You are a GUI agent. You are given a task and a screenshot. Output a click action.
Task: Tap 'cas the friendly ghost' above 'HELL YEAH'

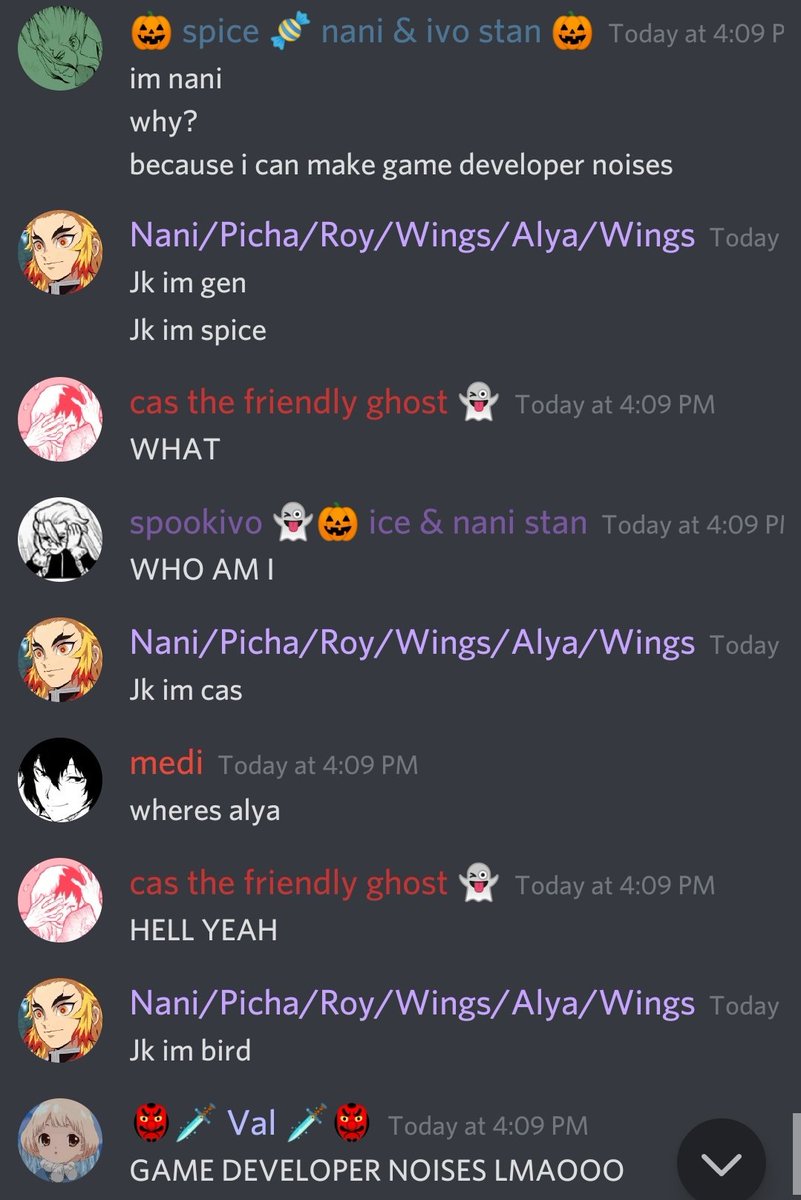click(x=289, y=884)
